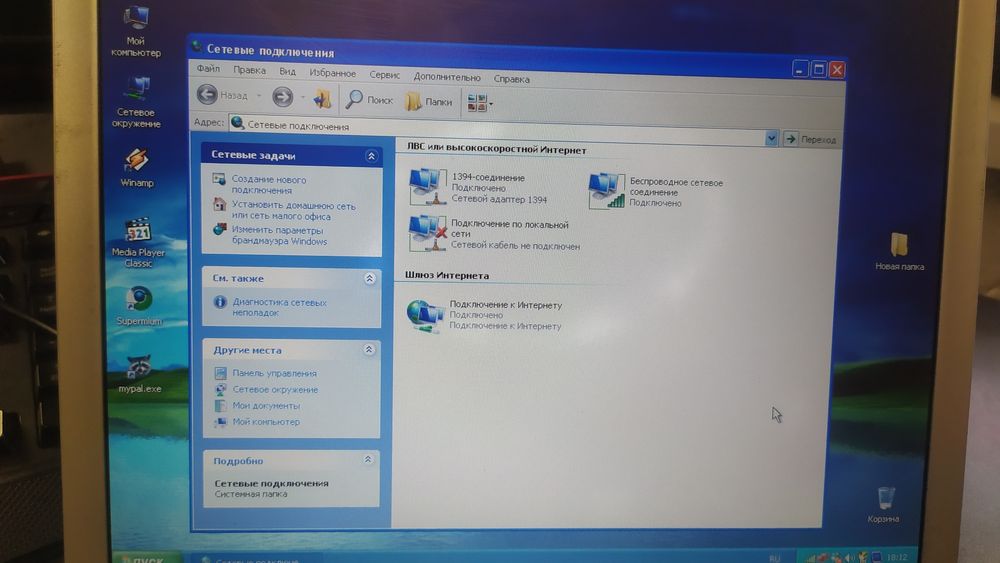The image size is (1000, 563).
Task: Open the Forward button history dropdown arrow
Action: pyautogui.click(x=302, y=98)
